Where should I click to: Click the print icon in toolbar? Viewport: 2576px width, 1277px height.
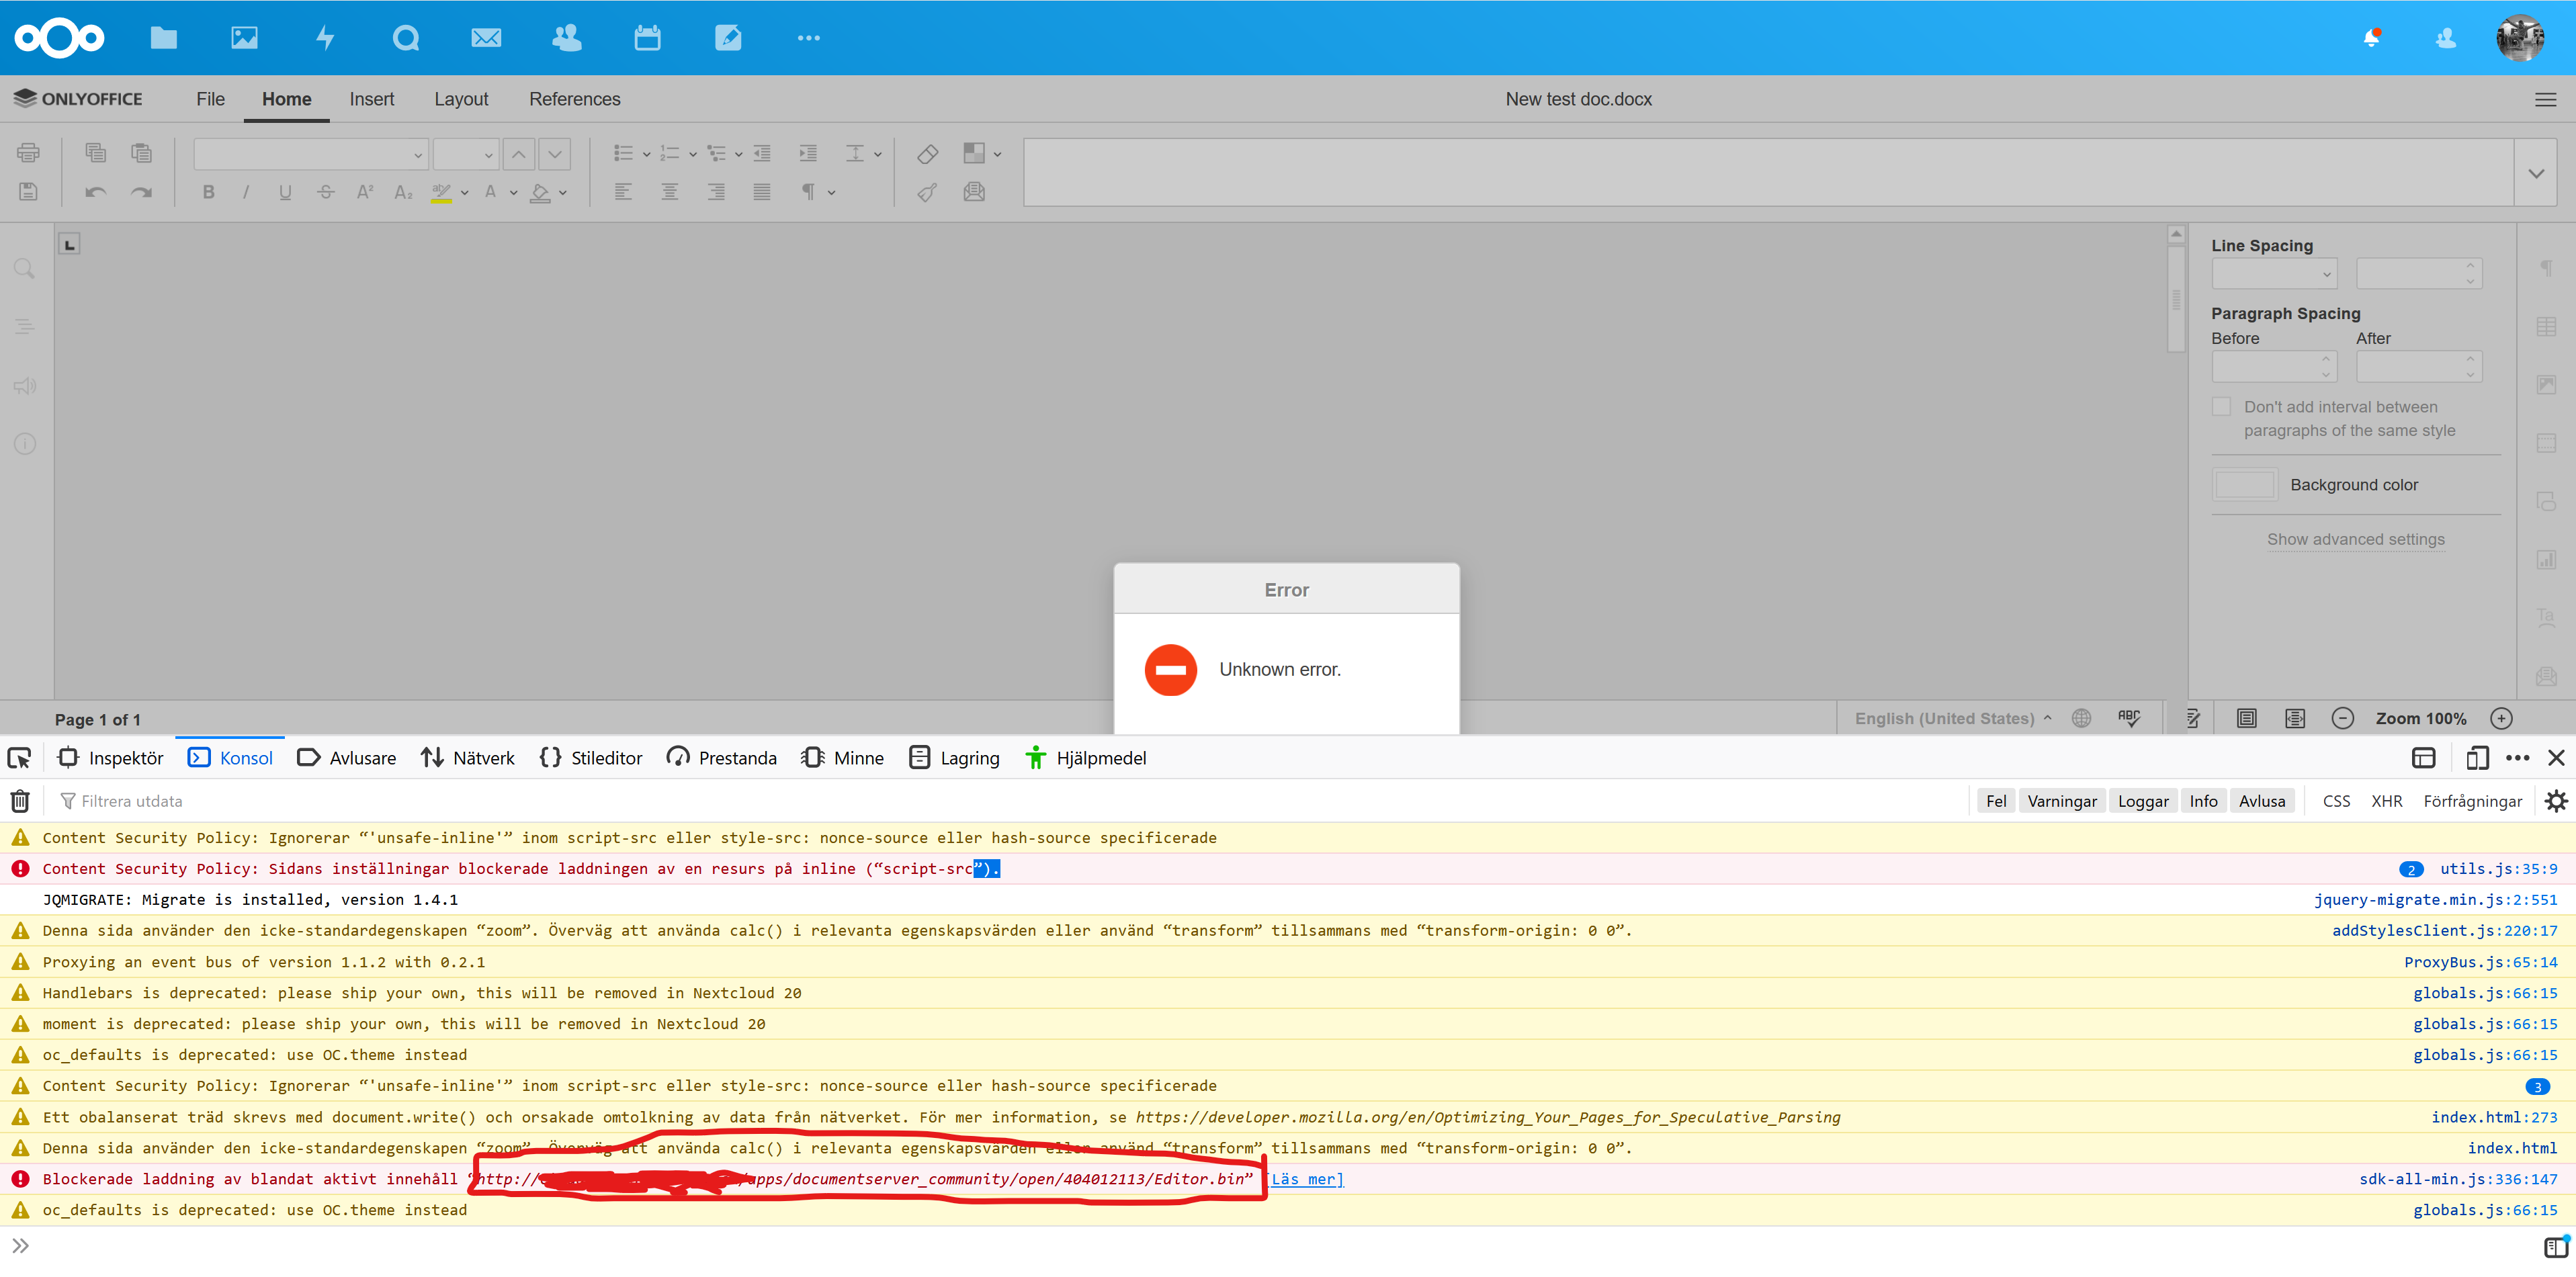point(28,153)
